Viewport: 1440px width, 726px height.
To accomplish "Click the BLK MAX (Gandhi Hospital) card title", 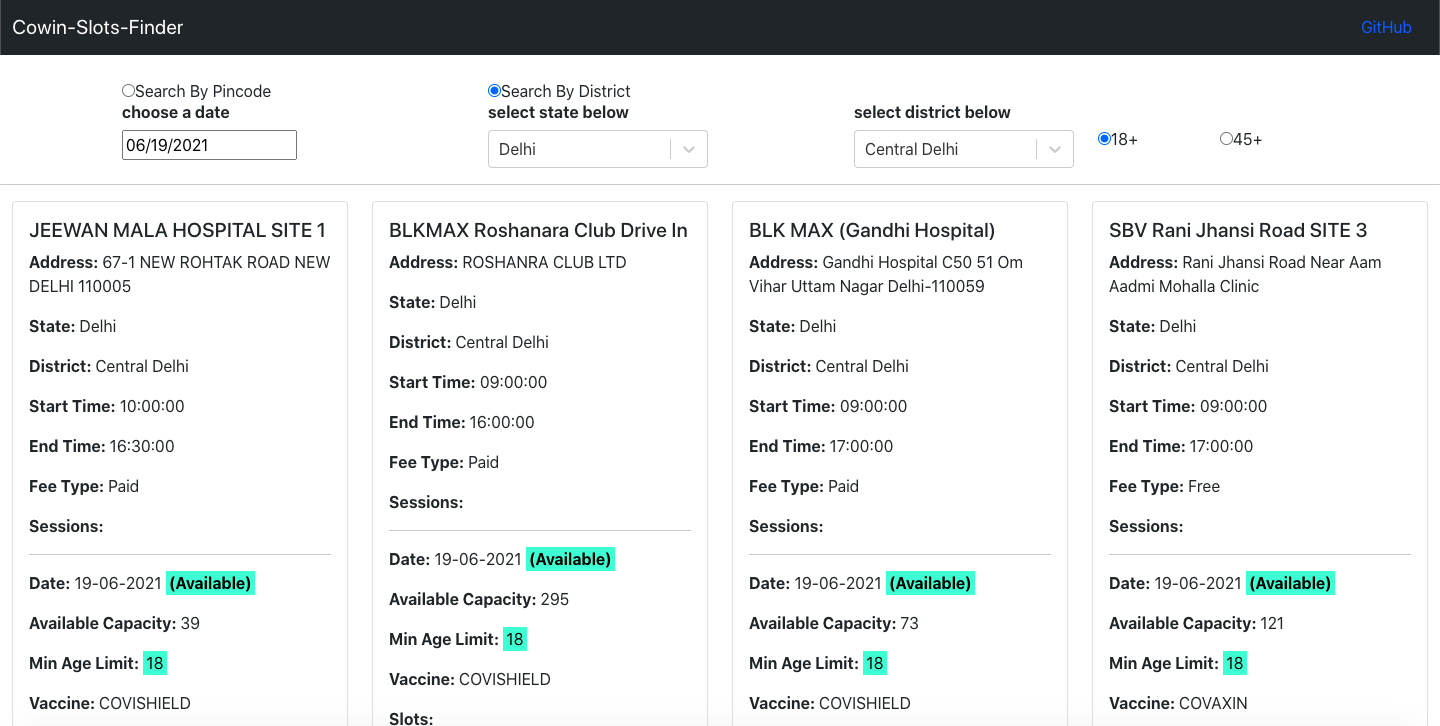I will click(872, 230).
